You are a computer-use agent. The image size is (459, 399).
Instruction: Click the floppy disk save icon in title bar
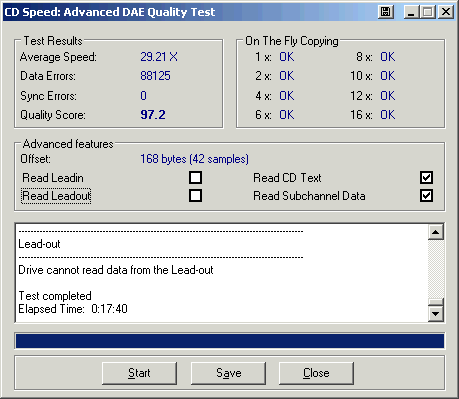coord(386,12)
